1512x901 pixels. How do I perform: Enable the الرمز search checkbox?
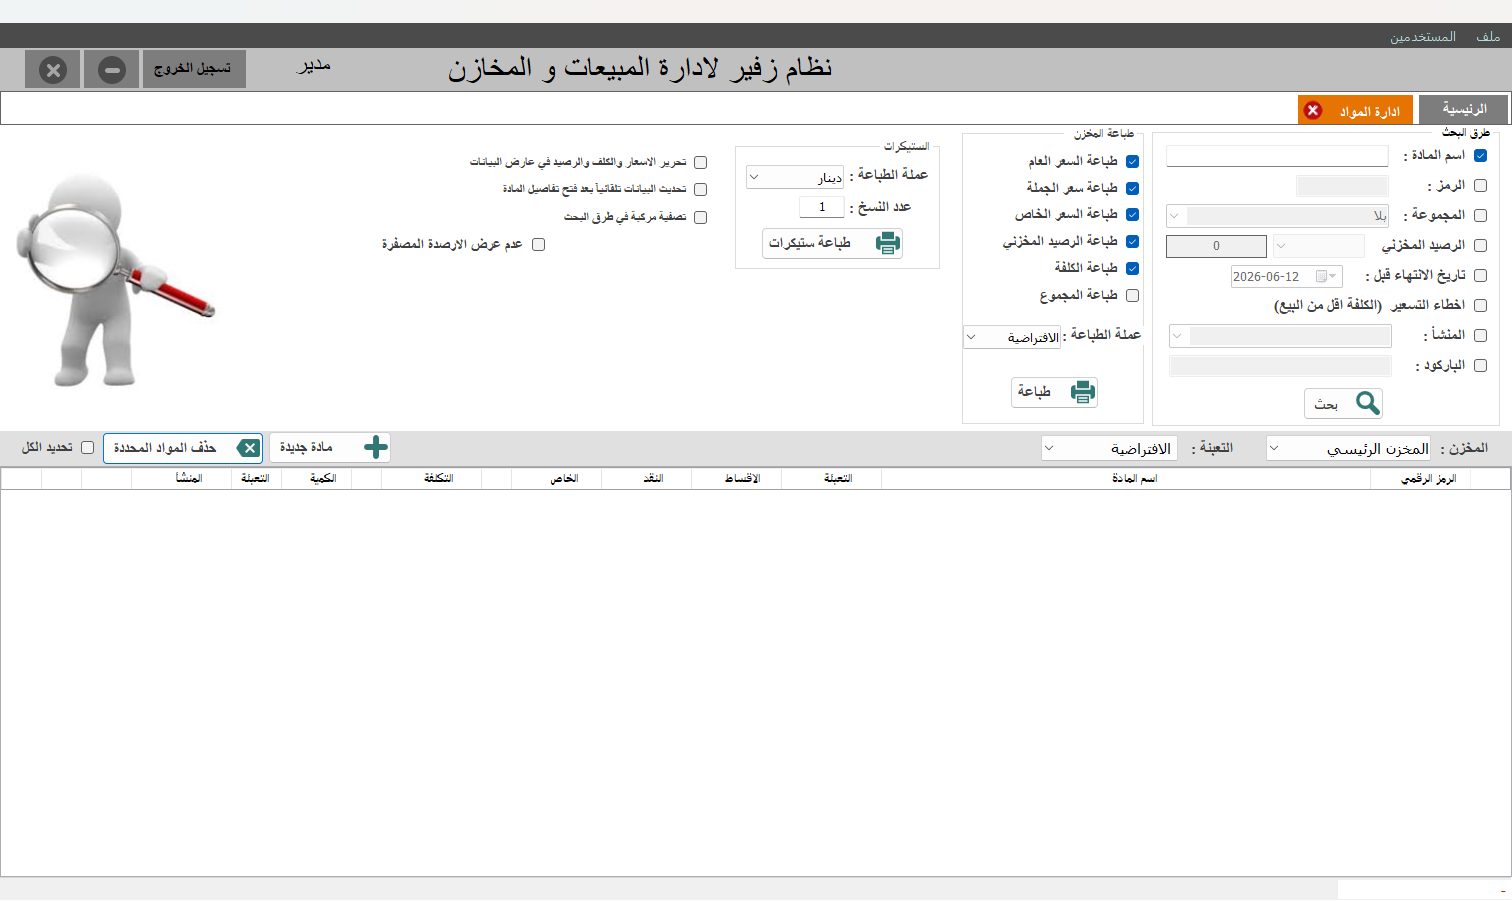pyautogui.click(x=1480, y=185)
